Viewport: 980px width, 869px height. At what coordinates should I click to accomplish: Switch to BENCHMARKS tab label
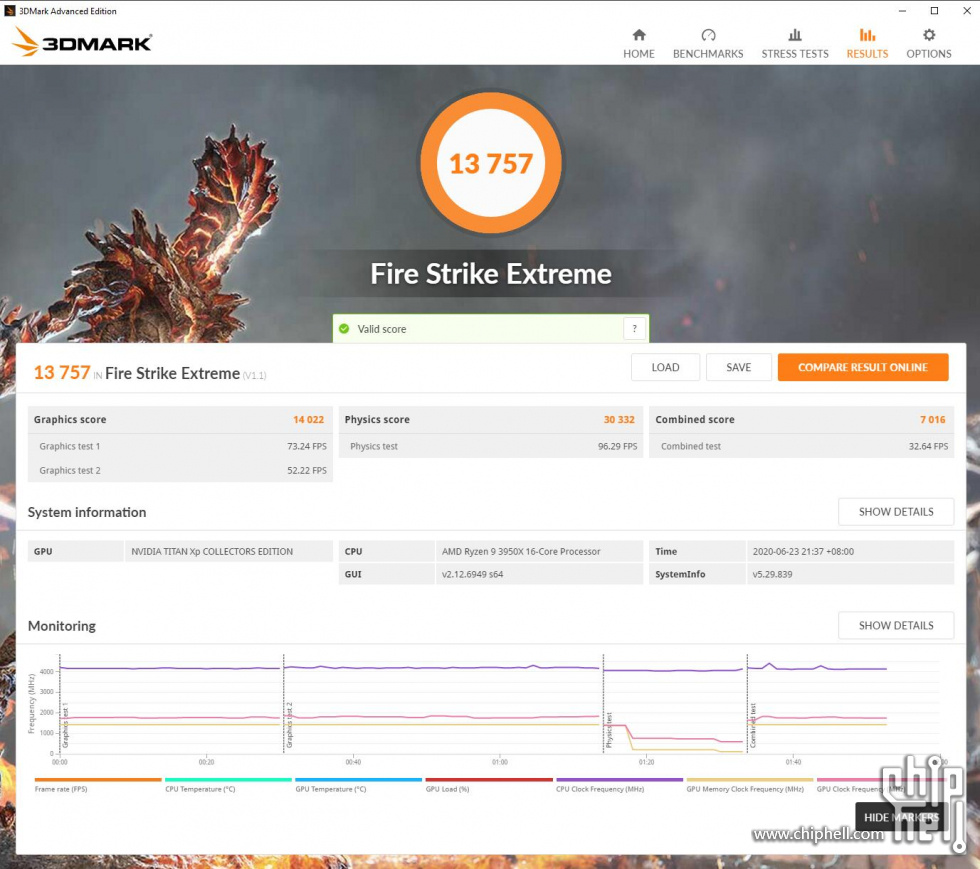pos(708,54)
